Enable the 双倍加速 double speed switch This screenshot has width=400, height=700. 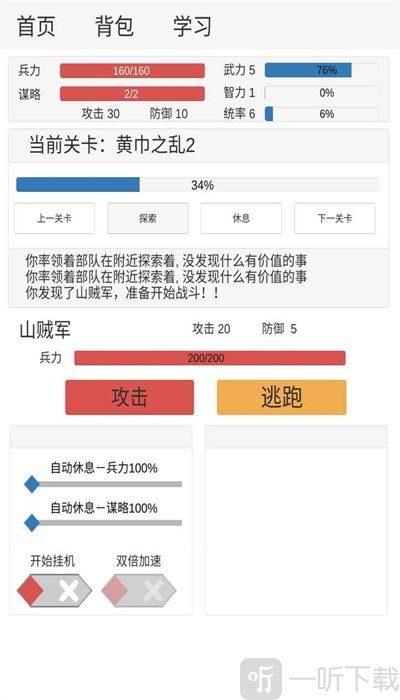[139, 590]
